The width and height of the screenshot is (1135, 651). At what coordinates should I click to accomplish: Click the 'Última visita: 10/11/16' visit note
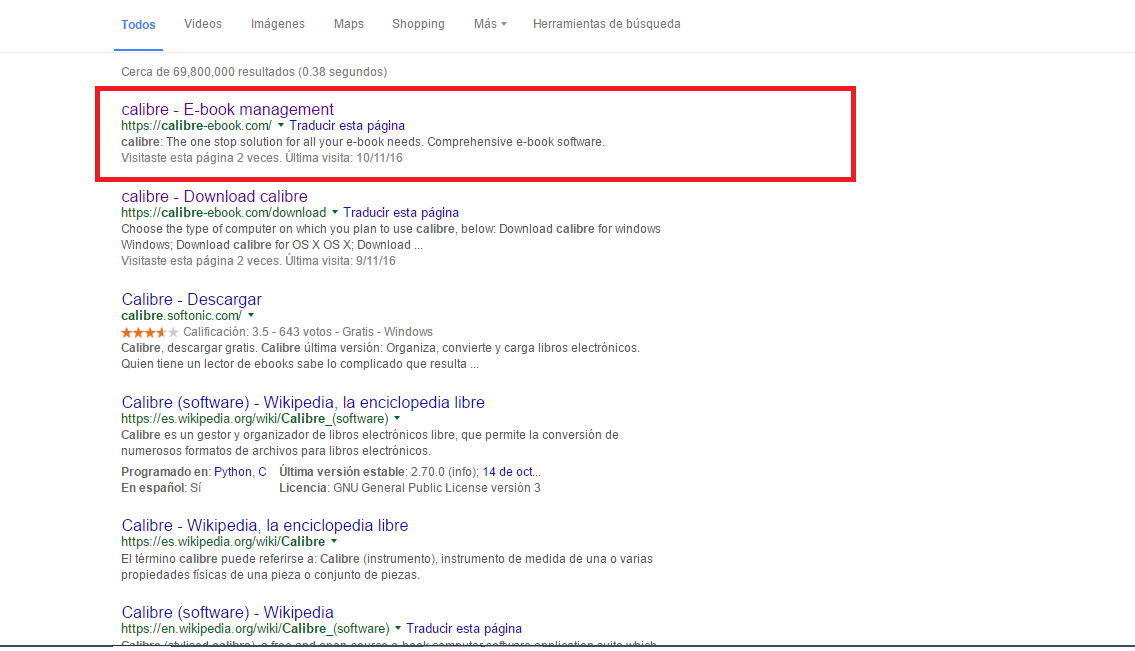344,158
